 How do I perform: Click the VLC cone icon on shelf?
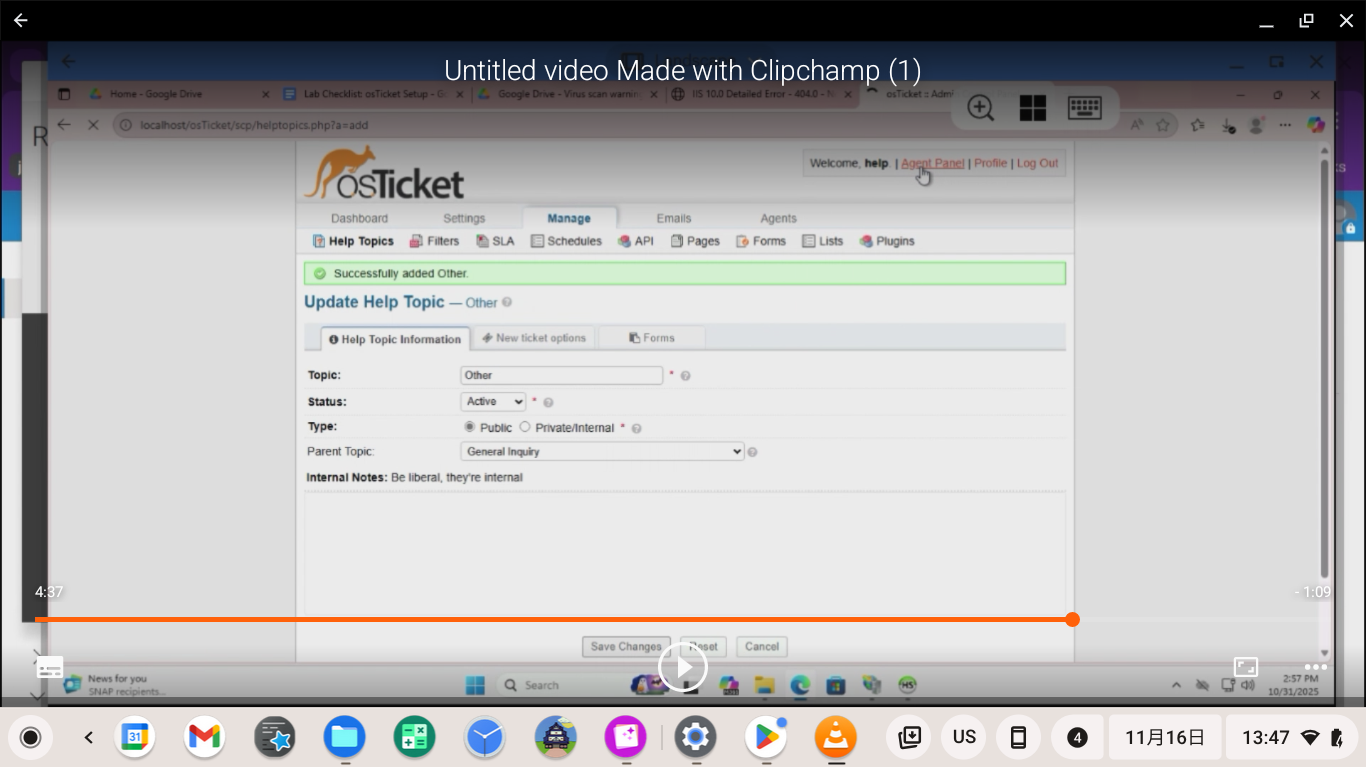point(836,738)
